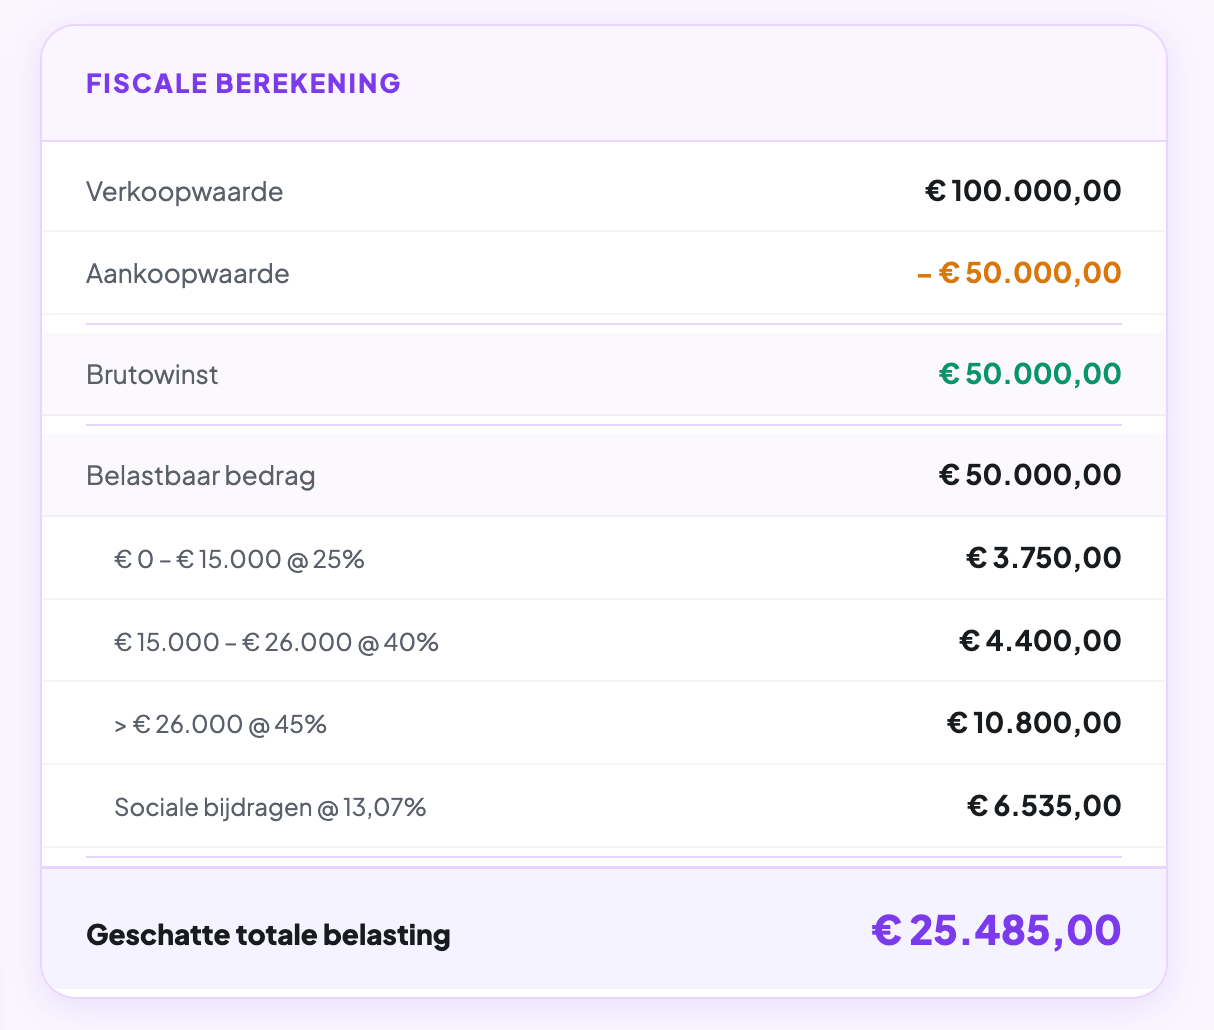Screen dimensions: 1214x1030
Task: Select the Geschatte totale belasting label
Action: (268, 935)
